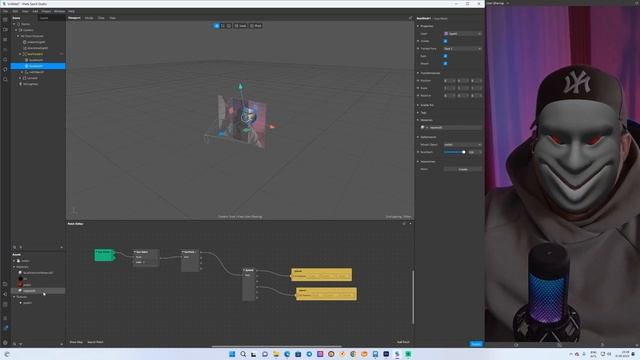Click the Local coordinate button in viewport toolbar
The image size is (640, 360).
240,26
